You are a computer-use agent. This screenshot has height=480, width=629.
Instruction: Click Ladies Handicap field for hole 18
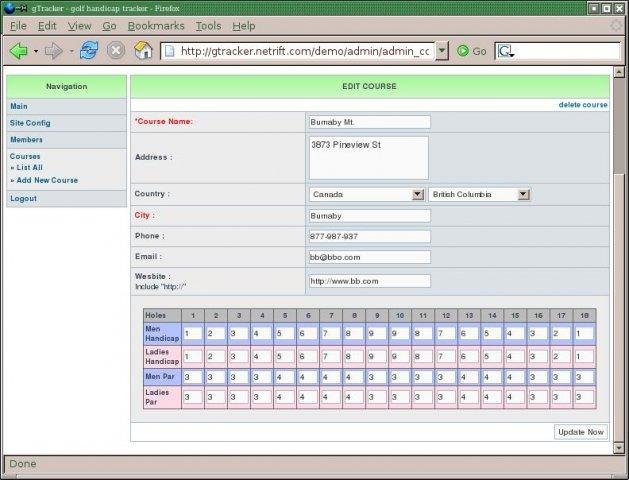click(x=584, y=356)
